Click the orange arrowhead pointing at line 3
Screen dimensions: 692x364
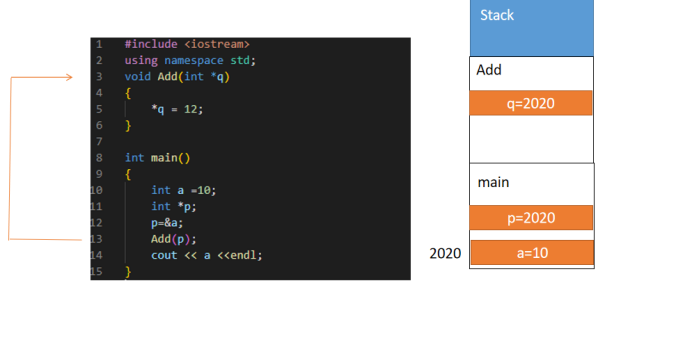pos(68,77)
